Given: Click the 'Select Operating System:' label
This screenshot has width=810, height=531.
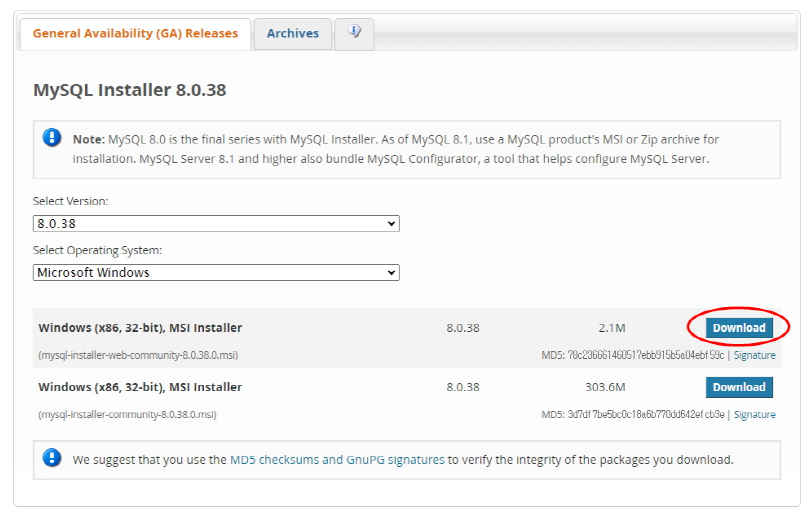Looking at the screenshot, I should tap(97, 251).
